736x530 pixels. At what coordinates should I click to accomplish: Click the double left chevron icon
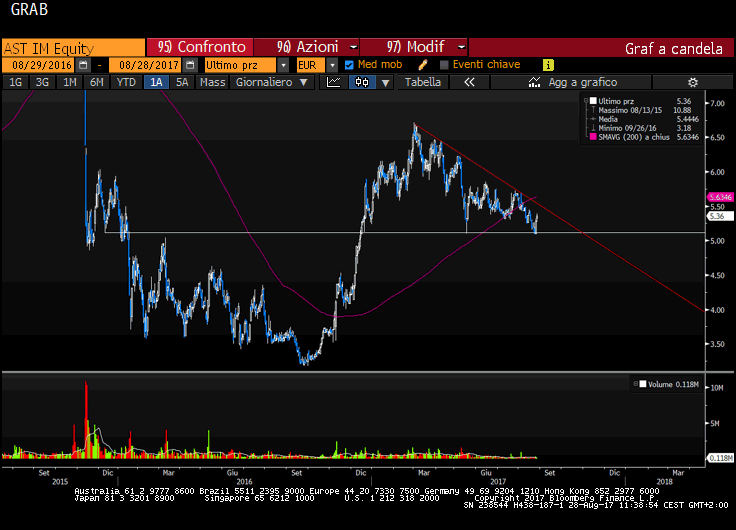click(468, 82)
